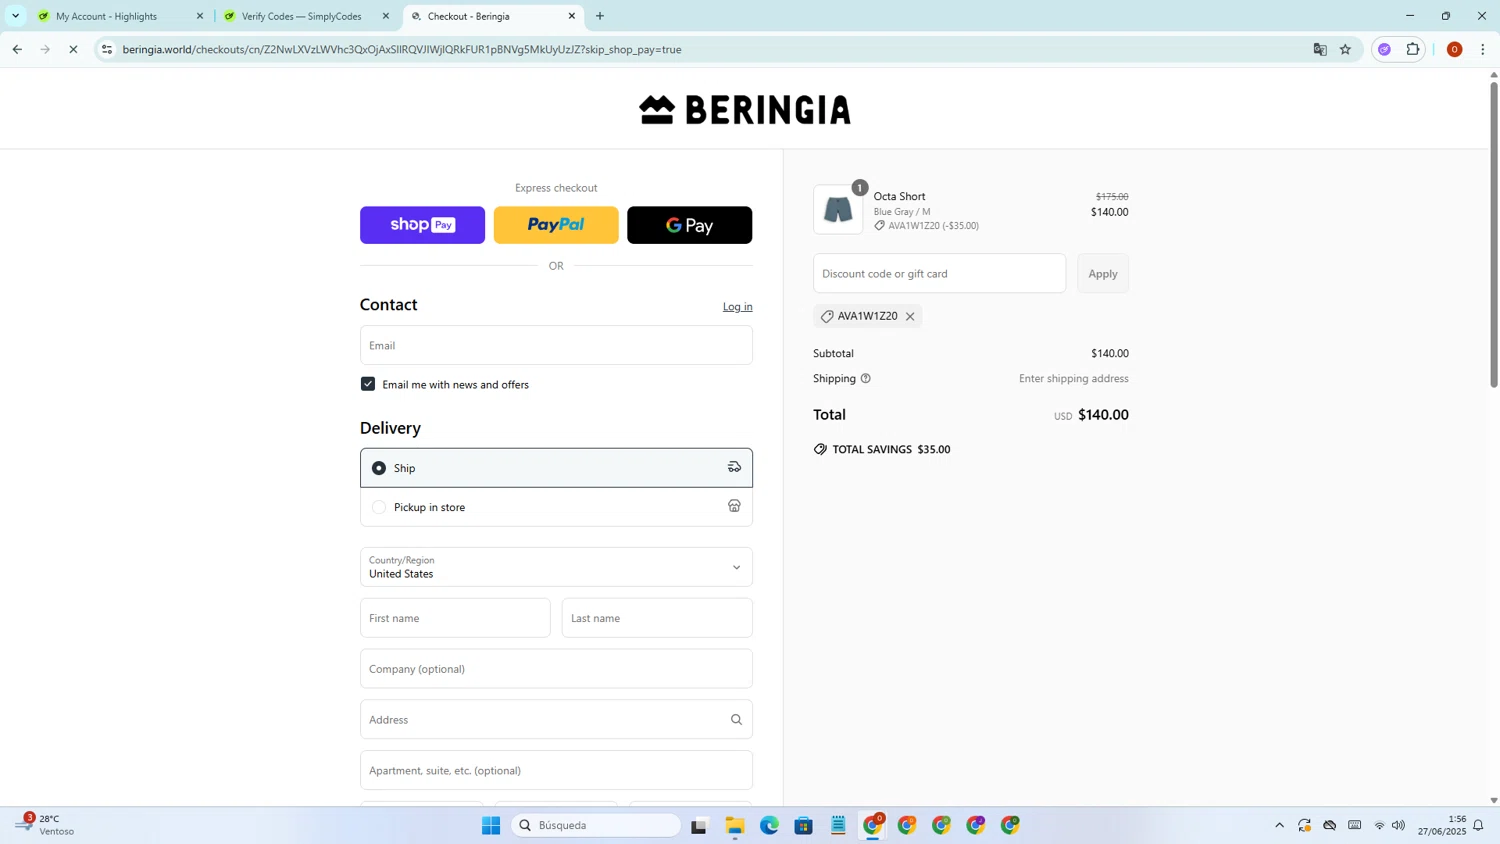The height and width of the screenshot is (844, 1500).
Task: Click the browser address bar URL
Action: [x=402, y=49]
